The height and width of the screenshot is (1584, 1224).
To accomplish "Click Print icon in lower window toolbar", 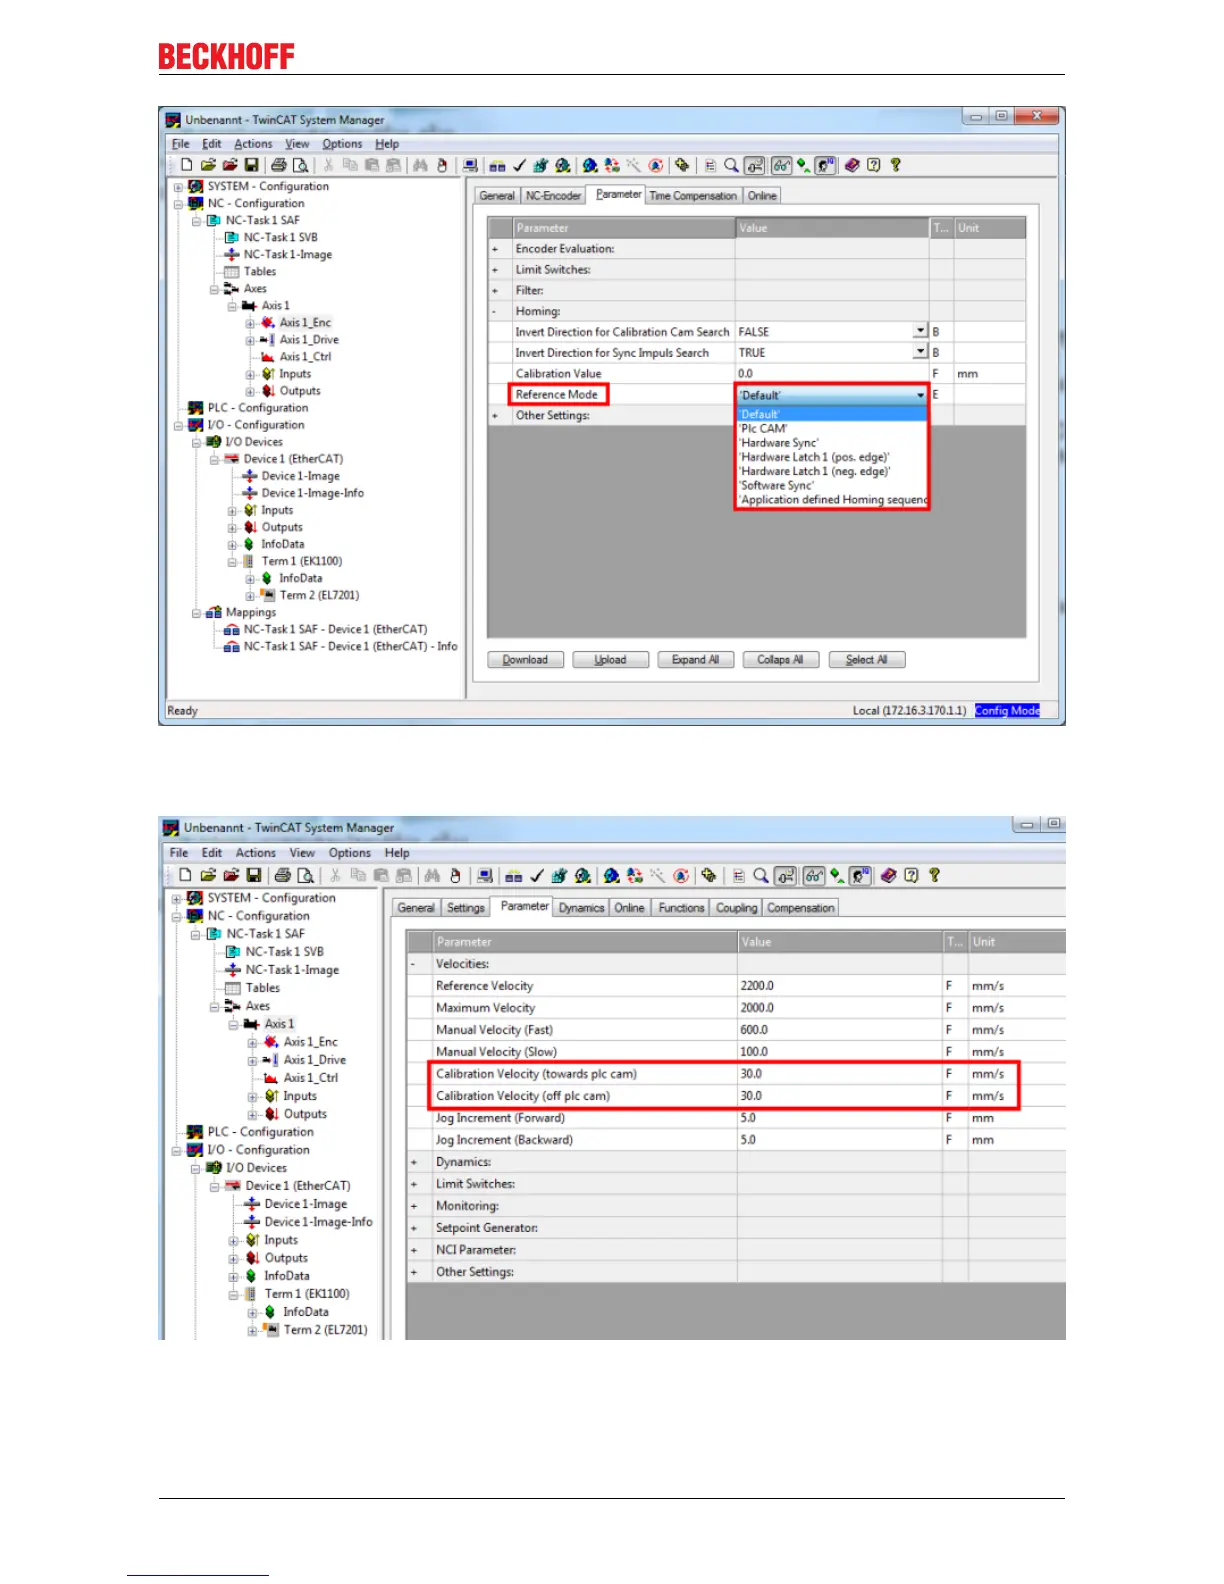I will [x=282, y=875].
